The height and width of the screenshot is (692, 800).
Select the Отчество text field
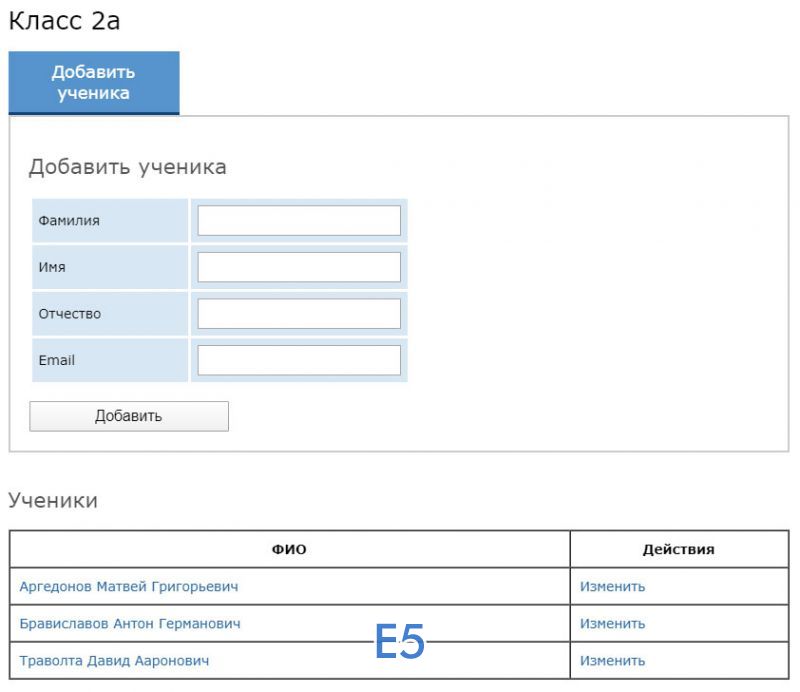point(298,314)
